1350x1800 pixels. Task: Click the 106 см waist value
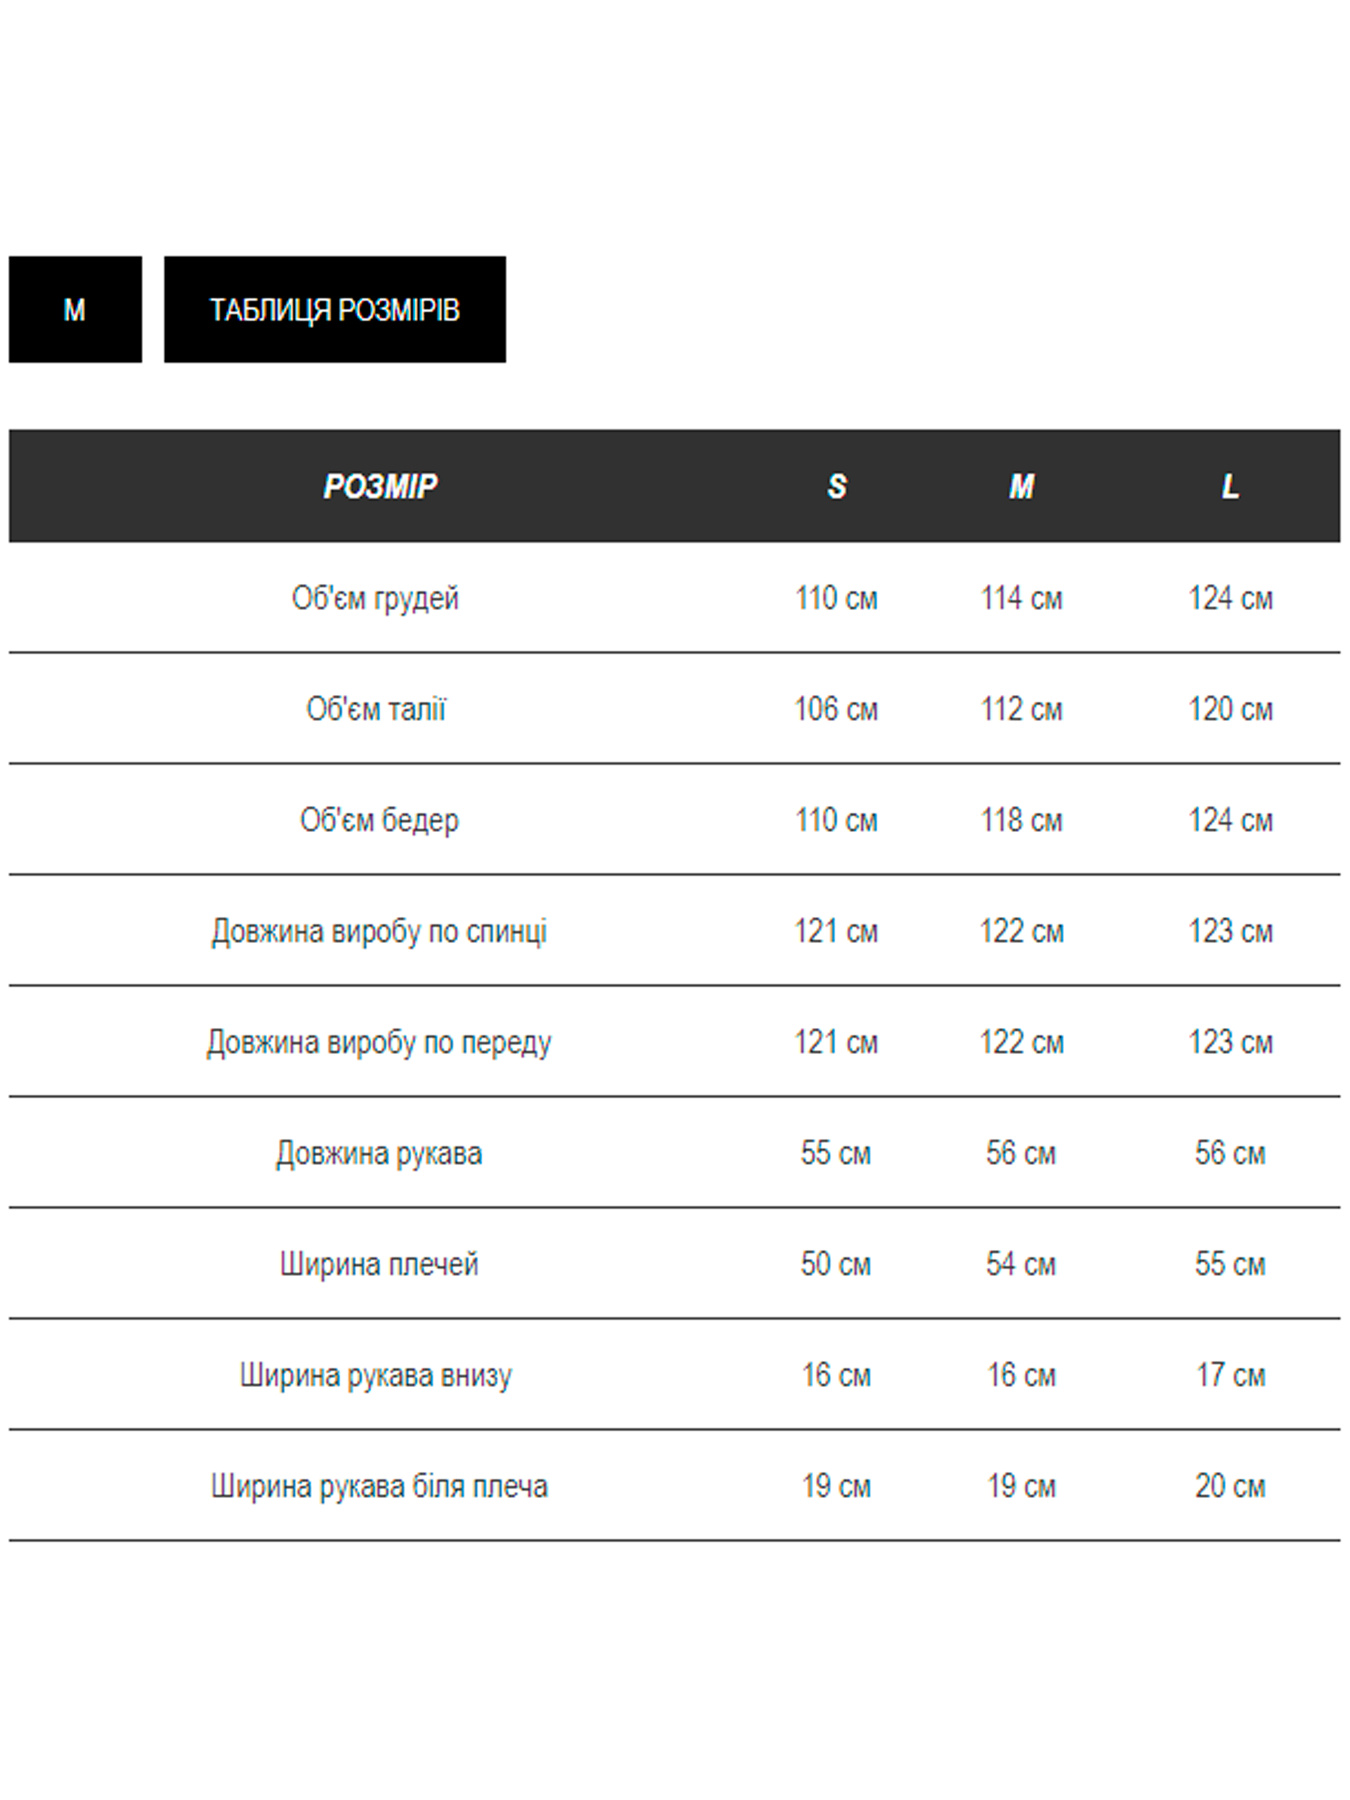pyautogui.click(x=836, y=709)
